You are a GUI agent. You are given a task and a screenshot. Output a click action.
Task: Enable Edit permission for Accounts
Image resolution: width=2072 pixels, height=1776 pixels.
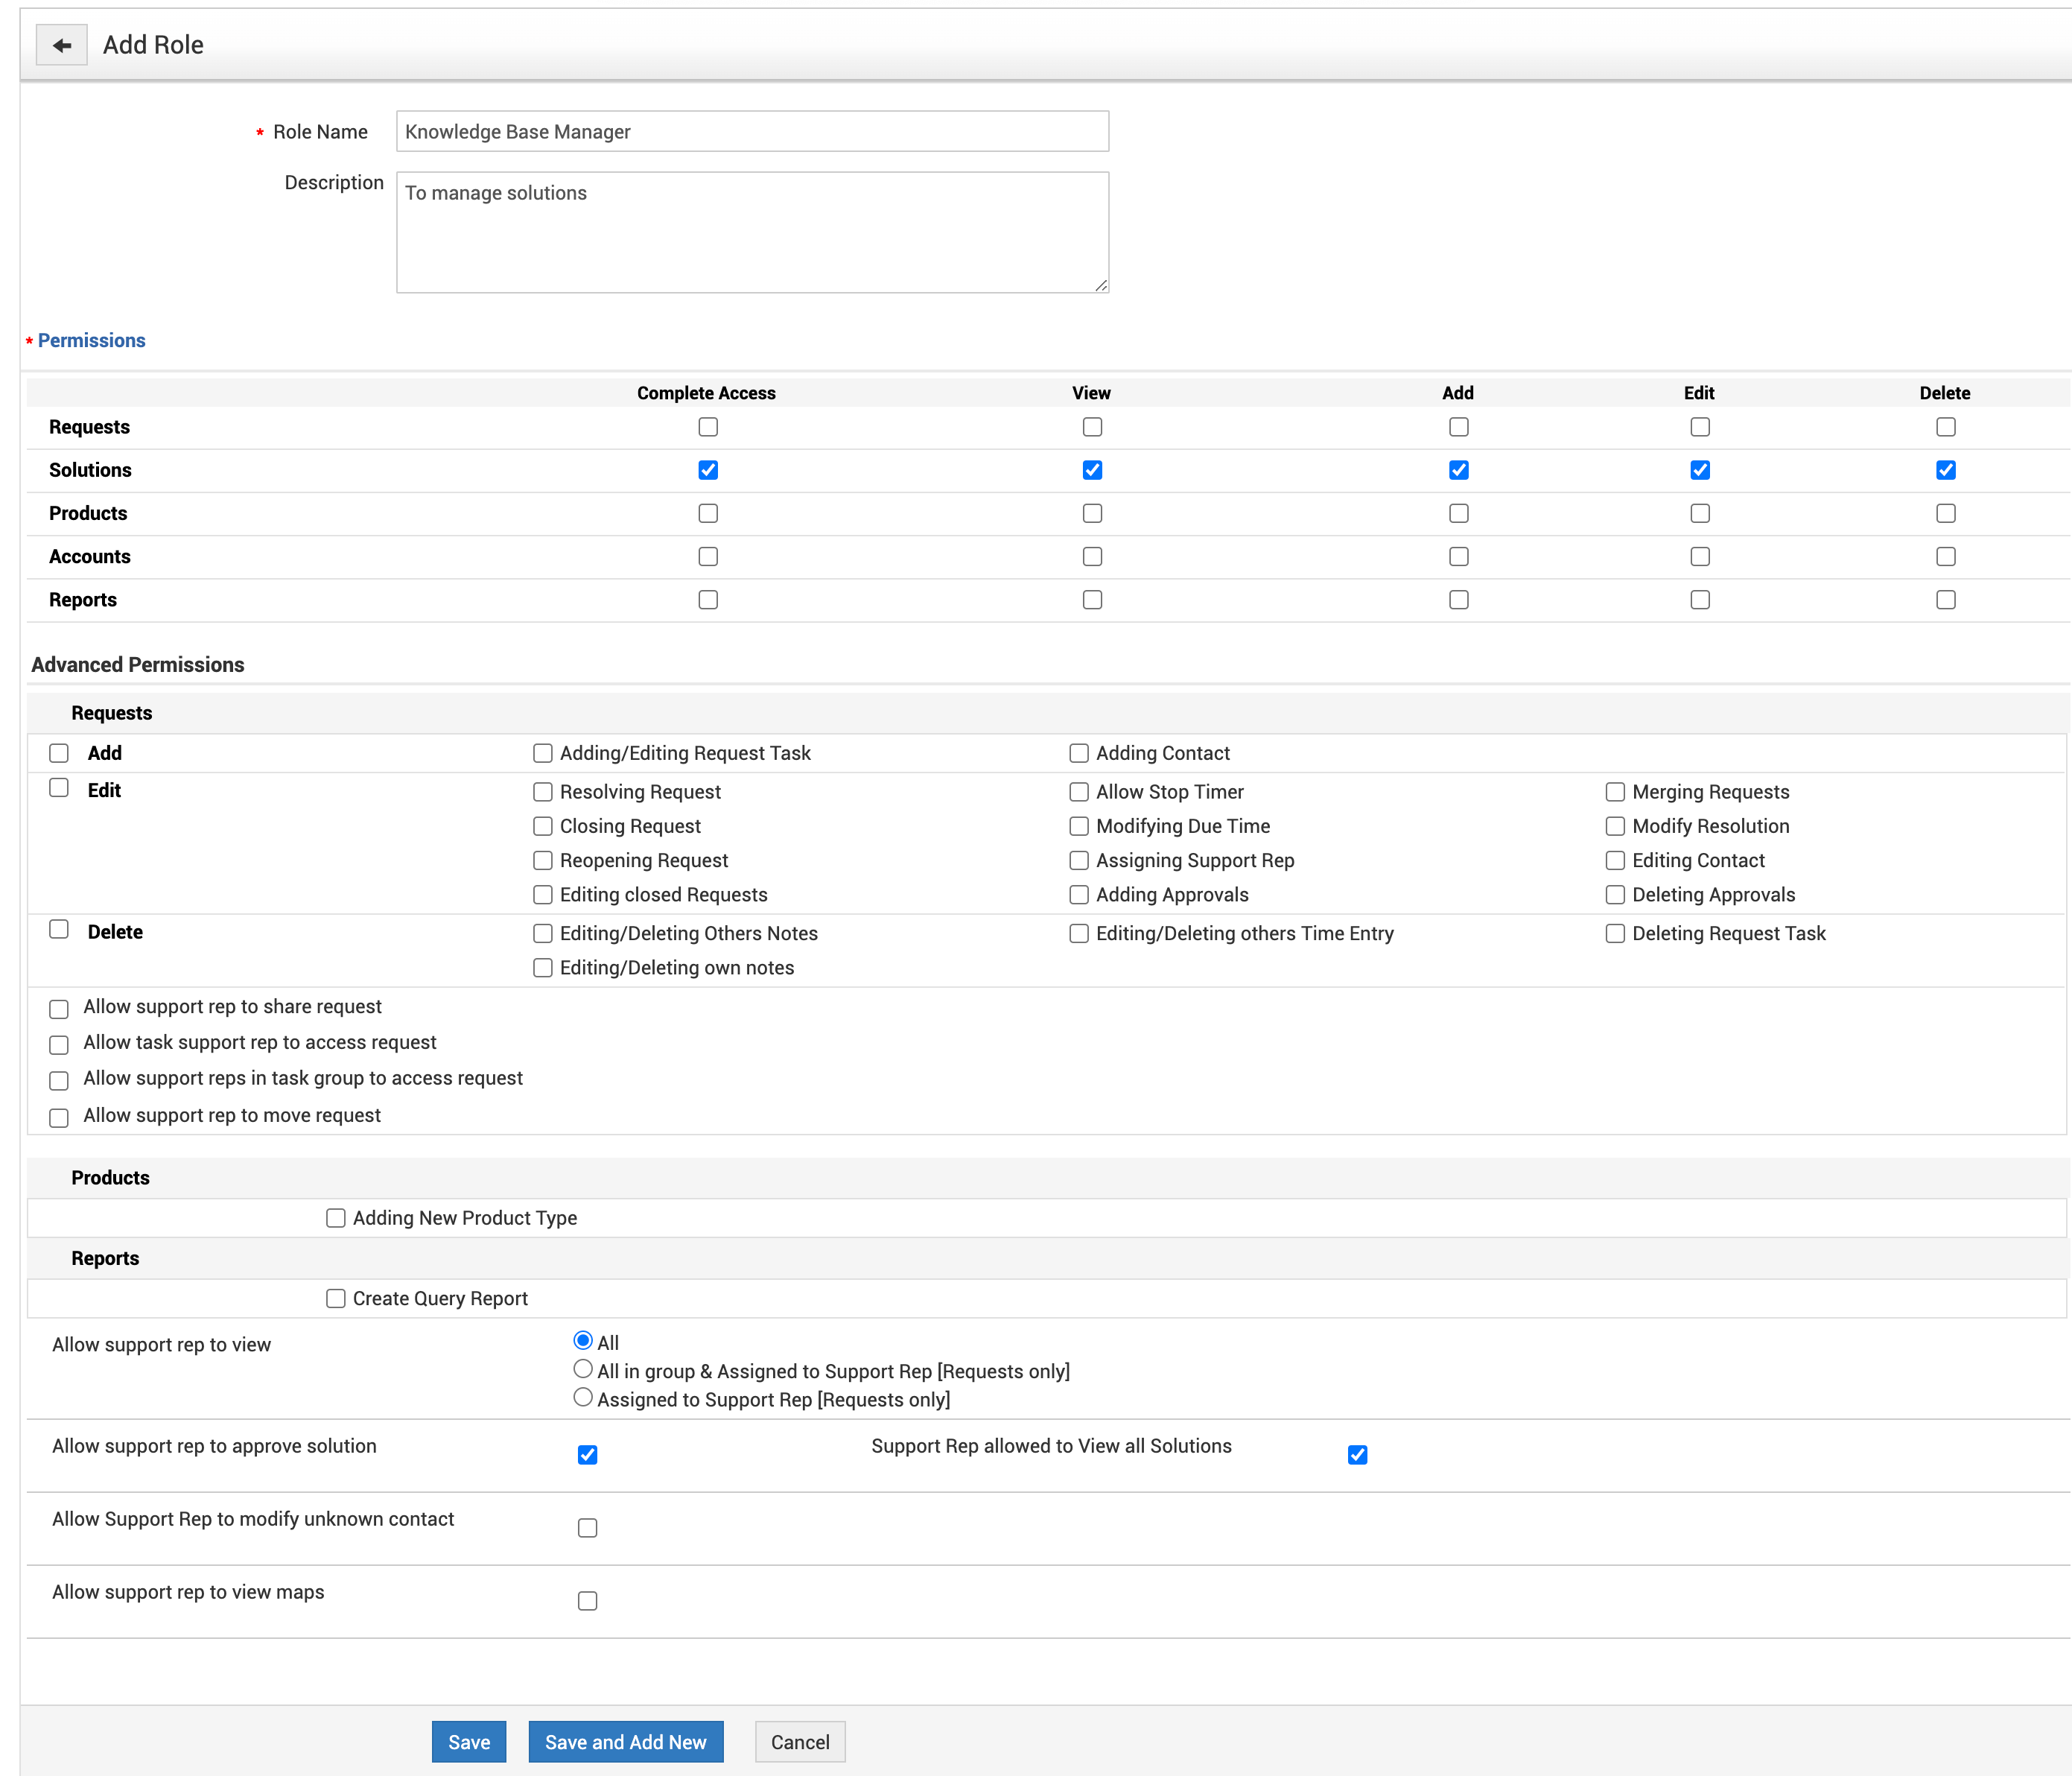click(x=1699, y=557)
